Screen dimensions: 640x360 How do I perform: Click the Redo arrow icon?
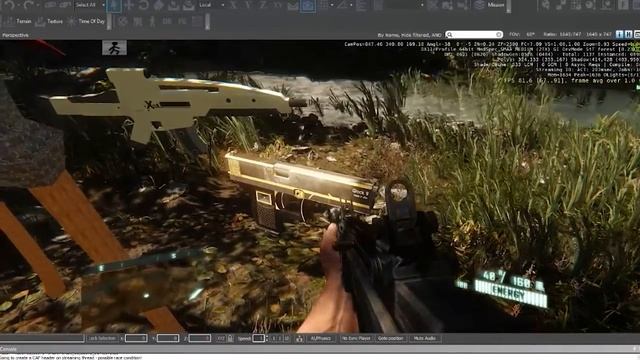point(28,5)
